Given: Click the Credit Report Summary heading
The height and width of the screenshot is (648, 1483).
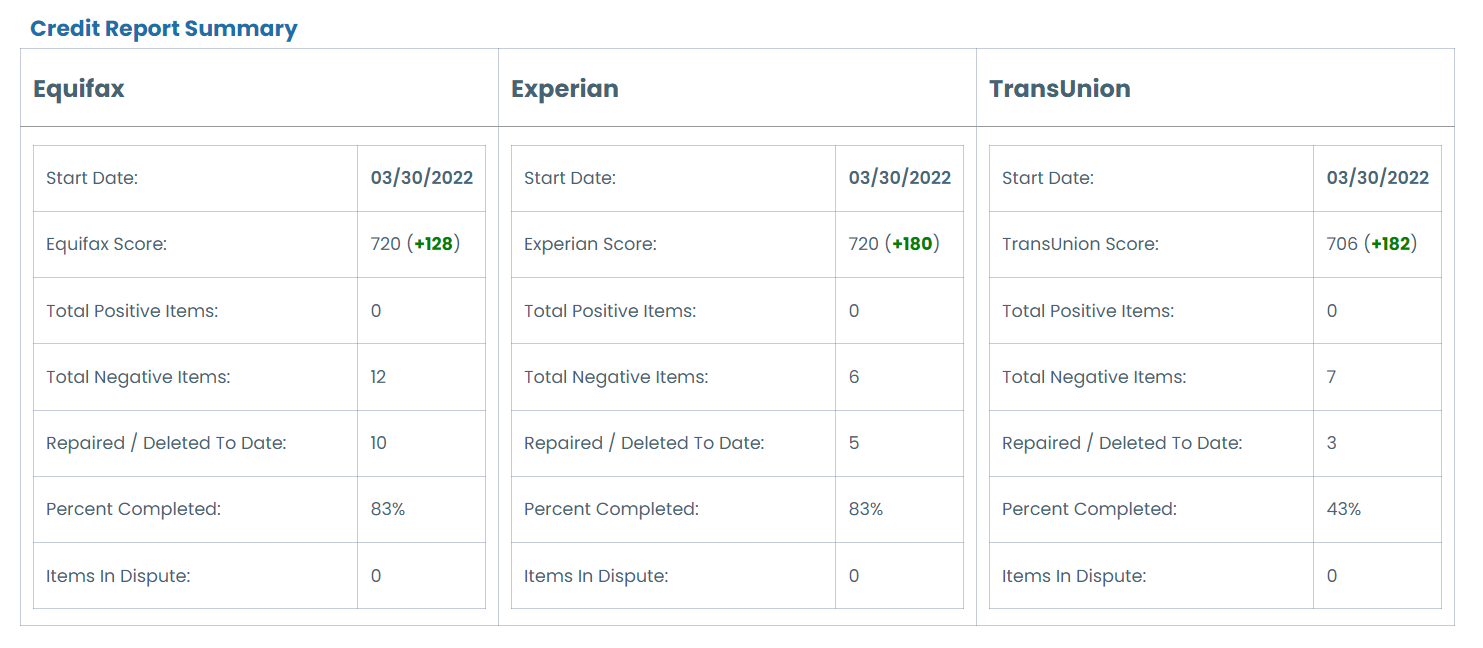Looking at the screenshot, I should click(x=164, y=28).
